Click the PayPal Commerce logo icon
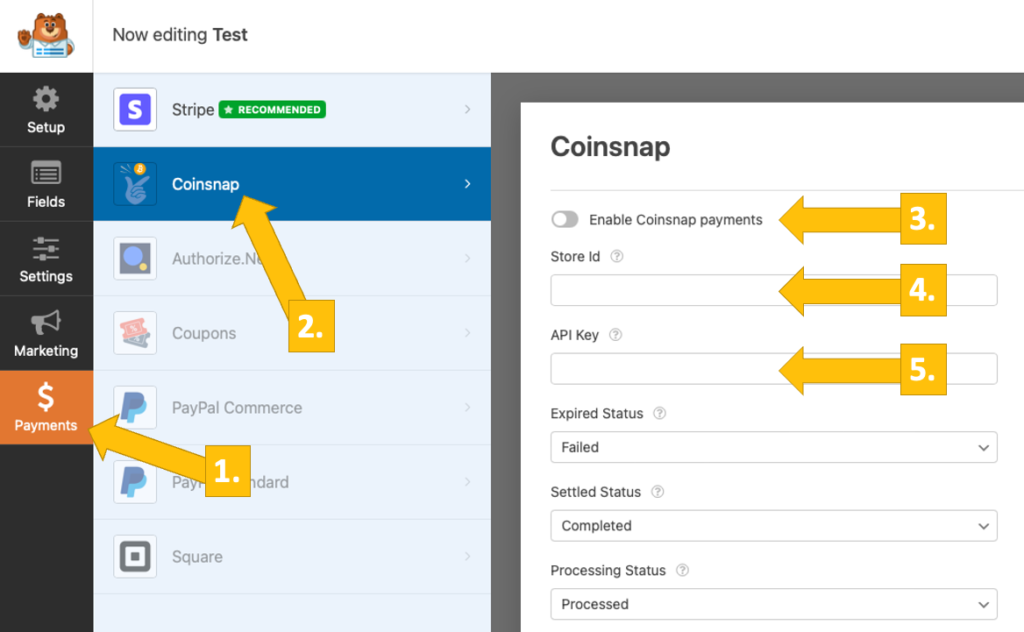Screen dimensions: 1024x632 pyautogui.click(x=135, y=407)
